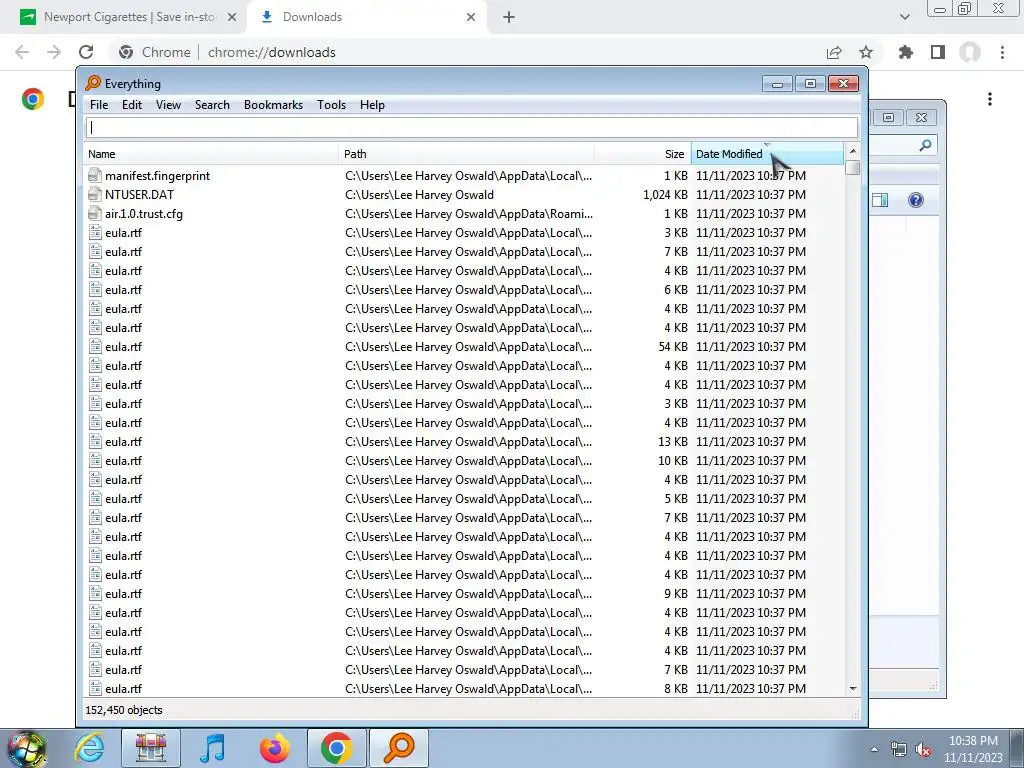Sort results by the Path column header
This screenshot has width=1024, height=768.
click(x=466, y=154)
